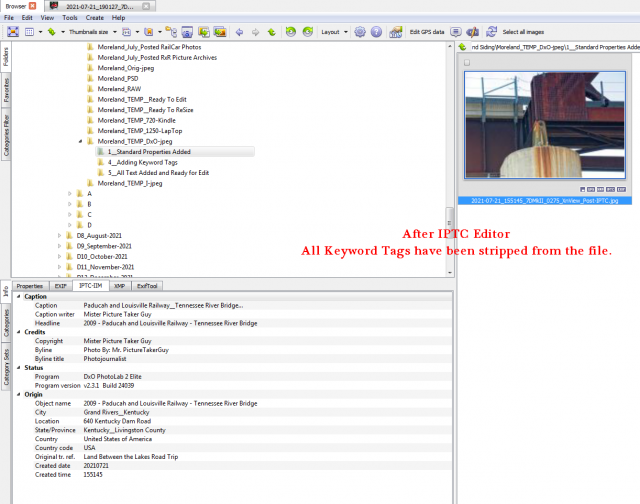640x504 pixels.
Task: Open the Edit menu
Action: (x=27, y=18)
